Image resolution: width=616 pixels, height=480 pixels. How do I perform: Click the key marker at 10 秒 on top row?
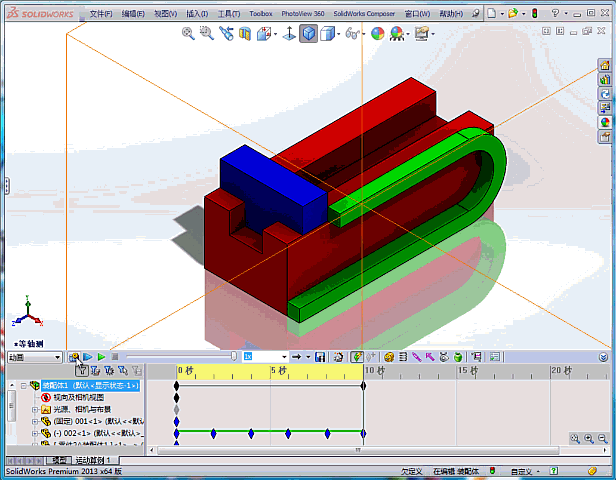tap(363, 385)
